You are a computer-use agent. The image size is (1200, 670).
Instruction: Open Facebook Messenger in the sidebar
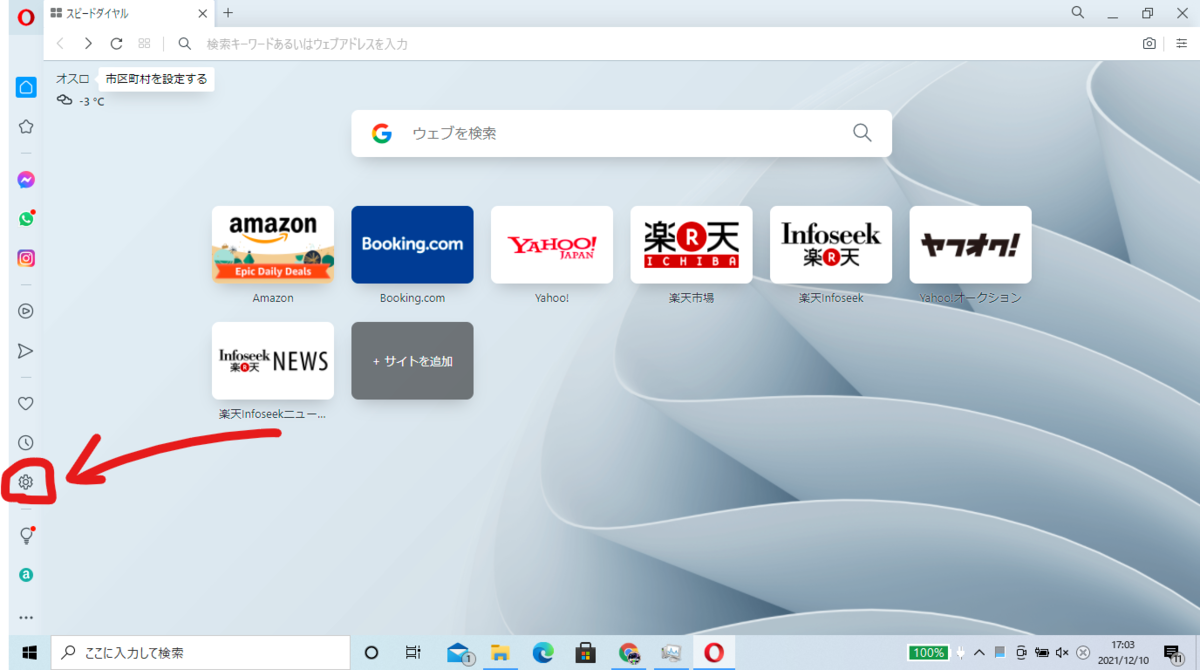(x=26, y=180)
